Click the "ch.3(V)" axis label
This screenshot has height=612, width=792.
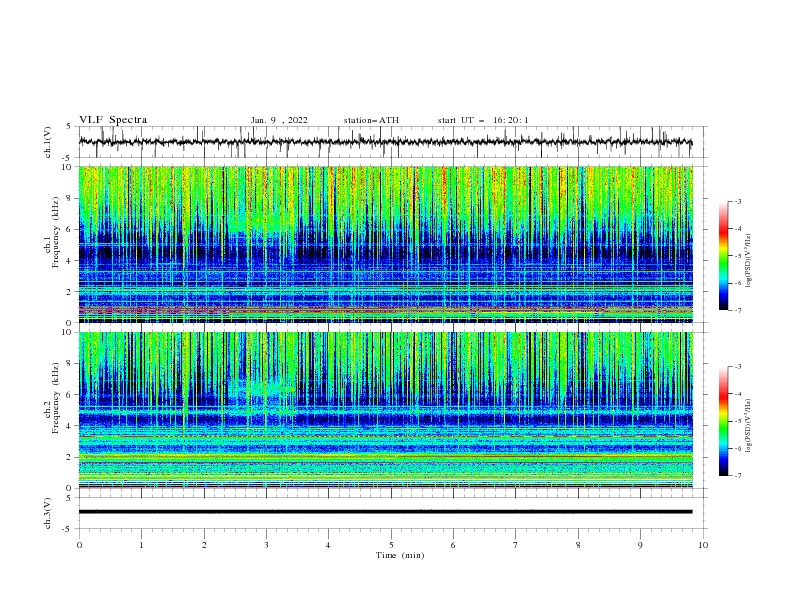[48, 513]
